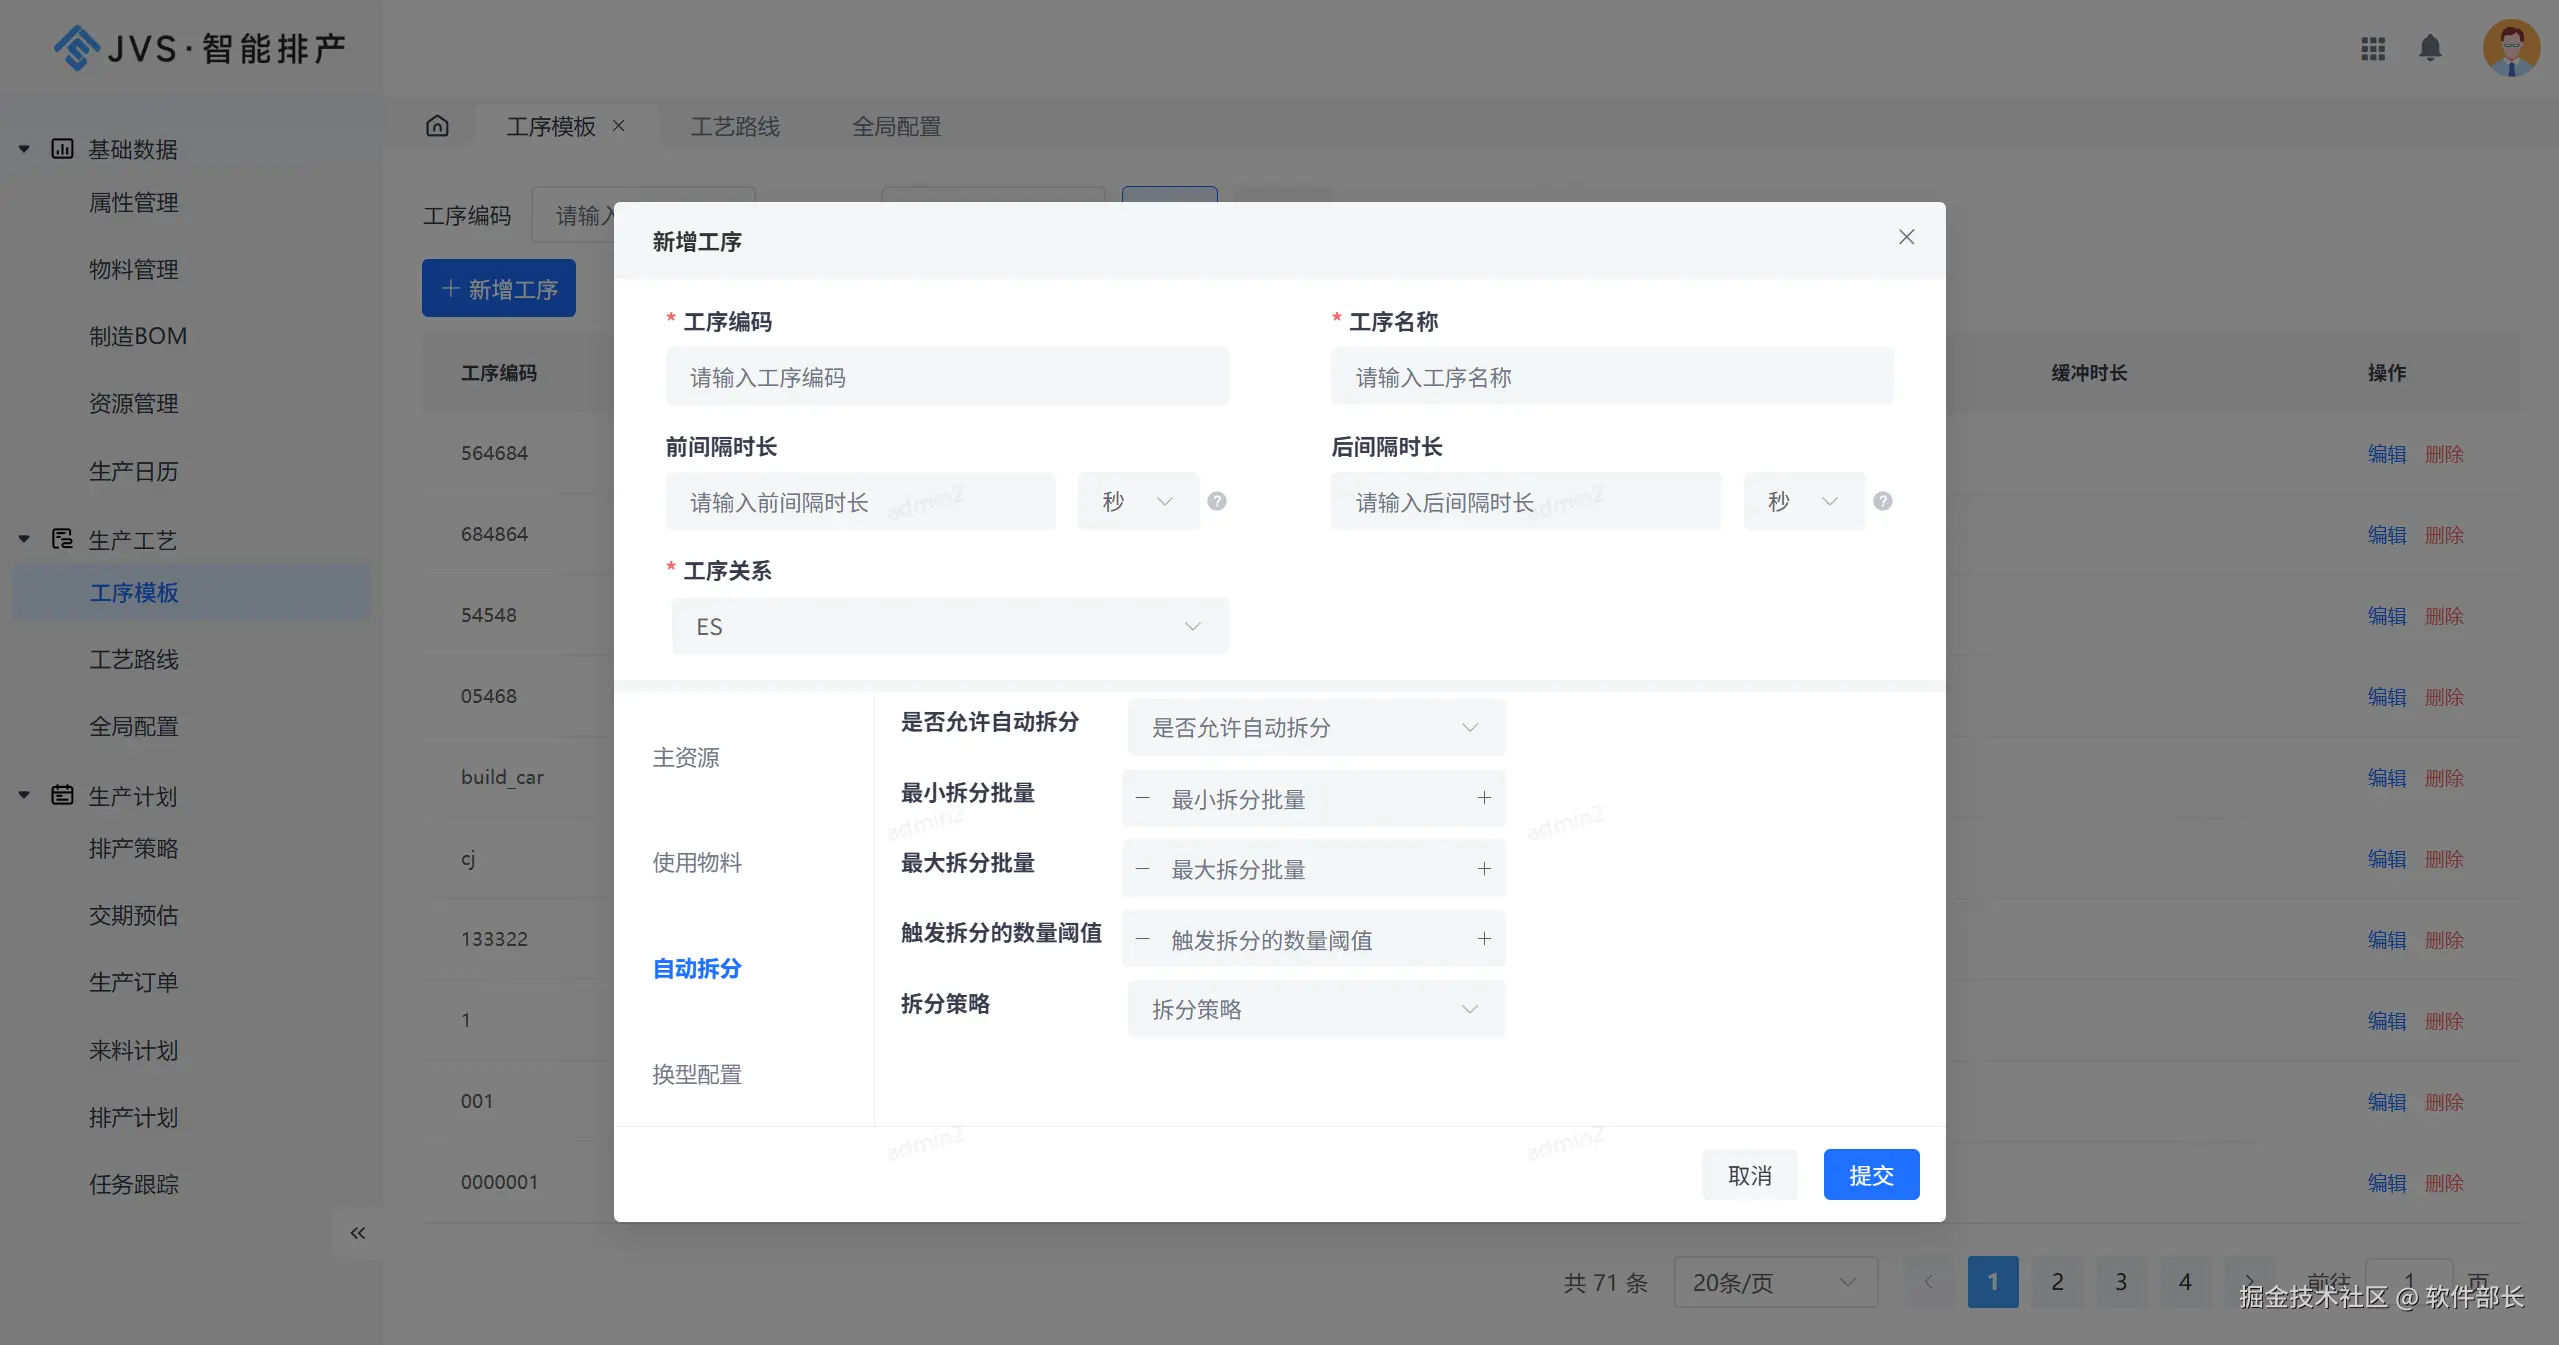Collapse sidebar with double-chevron icon
This screenshot has height=1345, width=2559.
tap(357, 1233)
